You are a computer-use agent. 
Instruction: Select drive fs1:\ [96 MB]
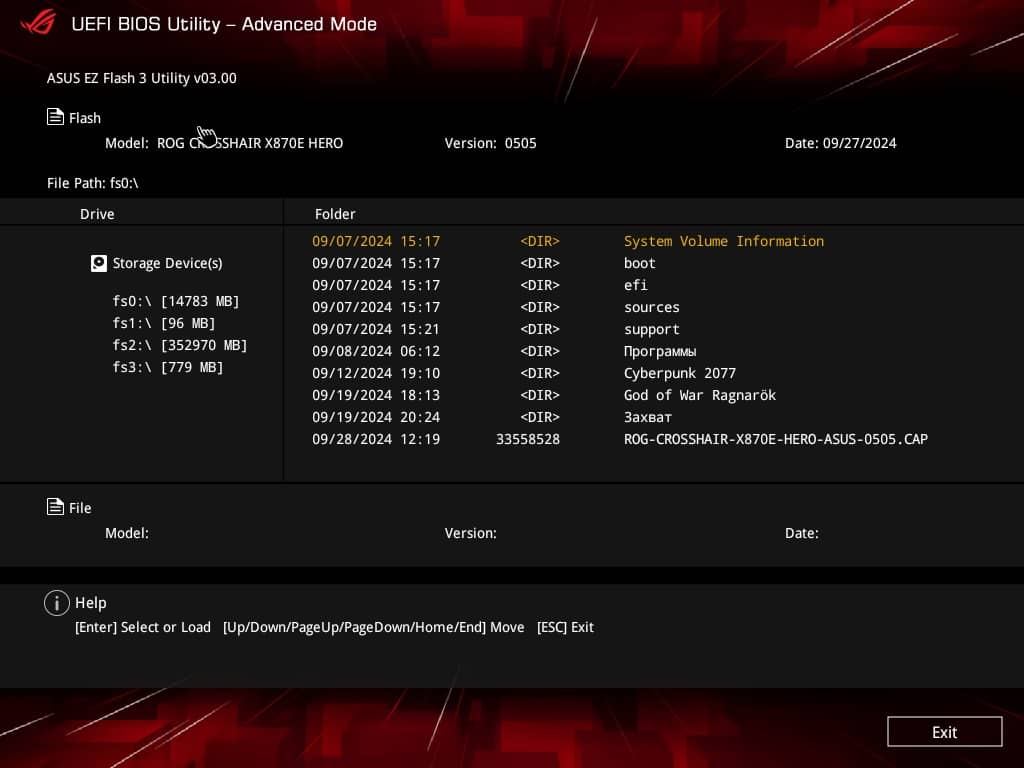tap(164, 323)
